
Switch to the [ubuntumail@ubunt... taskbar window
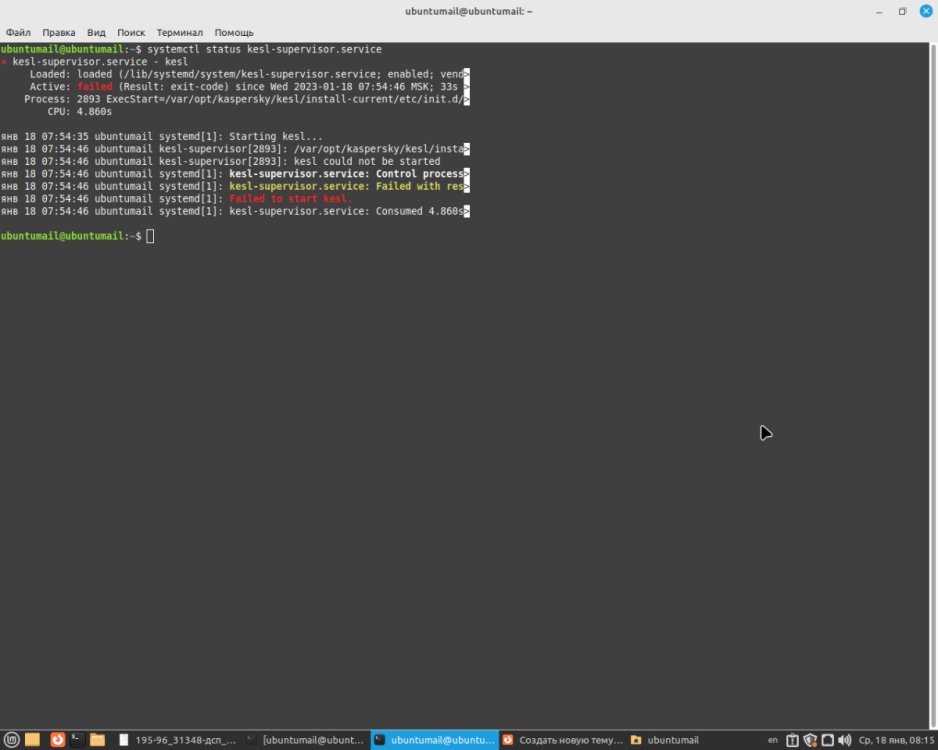coord(305,740)
